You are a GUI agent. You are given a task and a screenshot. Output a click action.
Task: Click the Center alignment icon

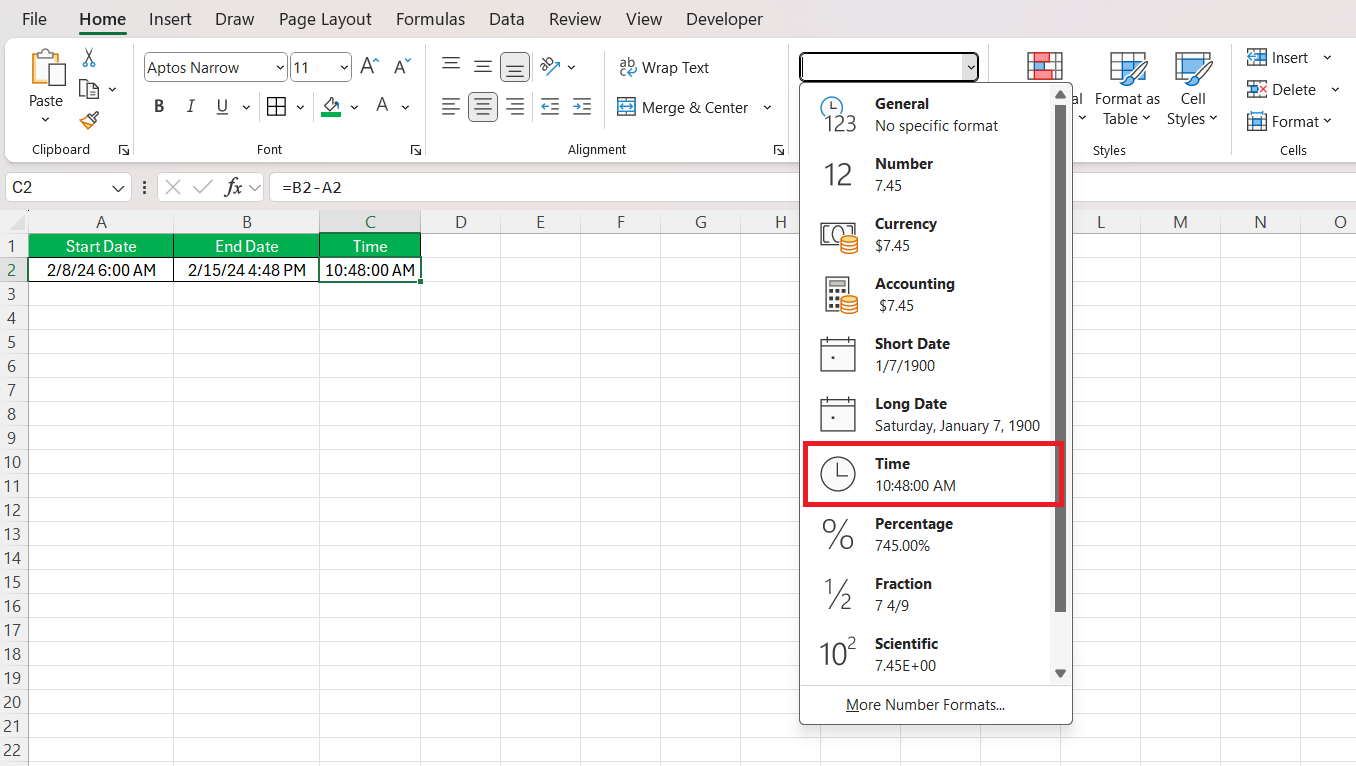pyautogui.click(x=483, y=107)
